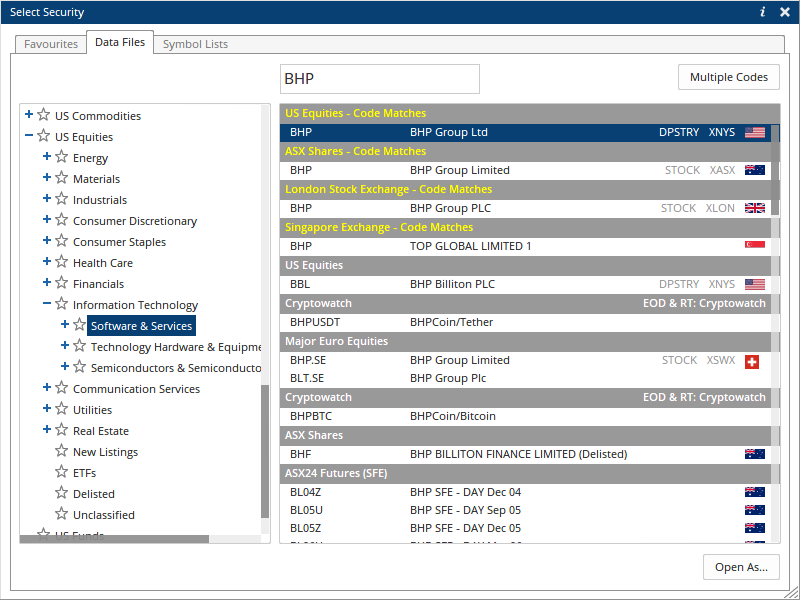Click Australian flag on BL05U row
This screenshot has width=801, height=601.
pos(755,510)
